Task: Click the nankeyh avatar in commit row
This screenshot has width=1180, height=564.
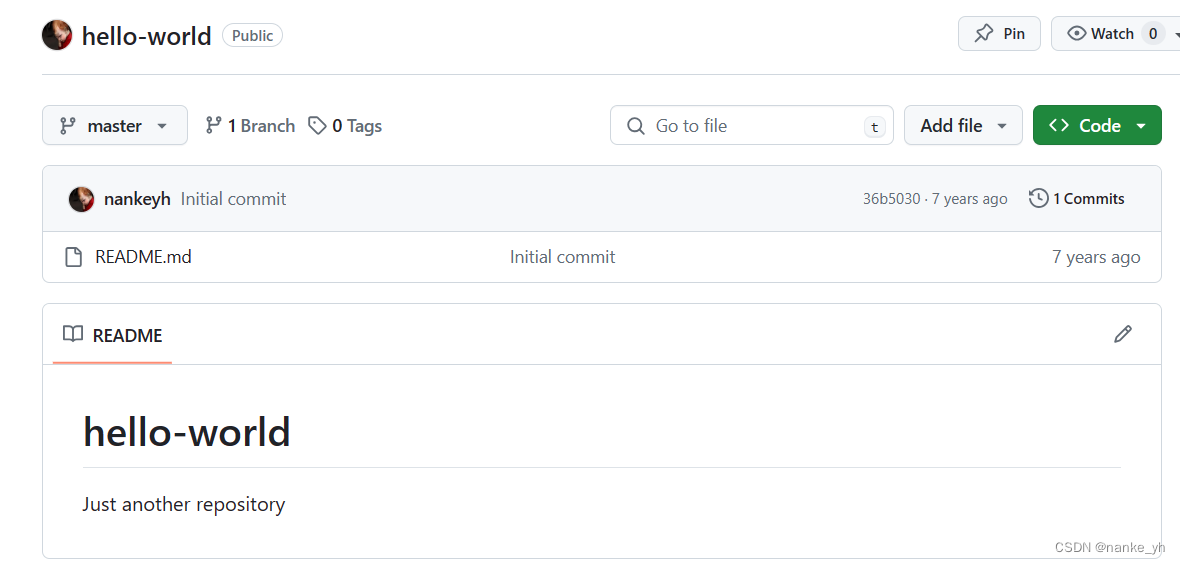Action: tap(81, 200)
